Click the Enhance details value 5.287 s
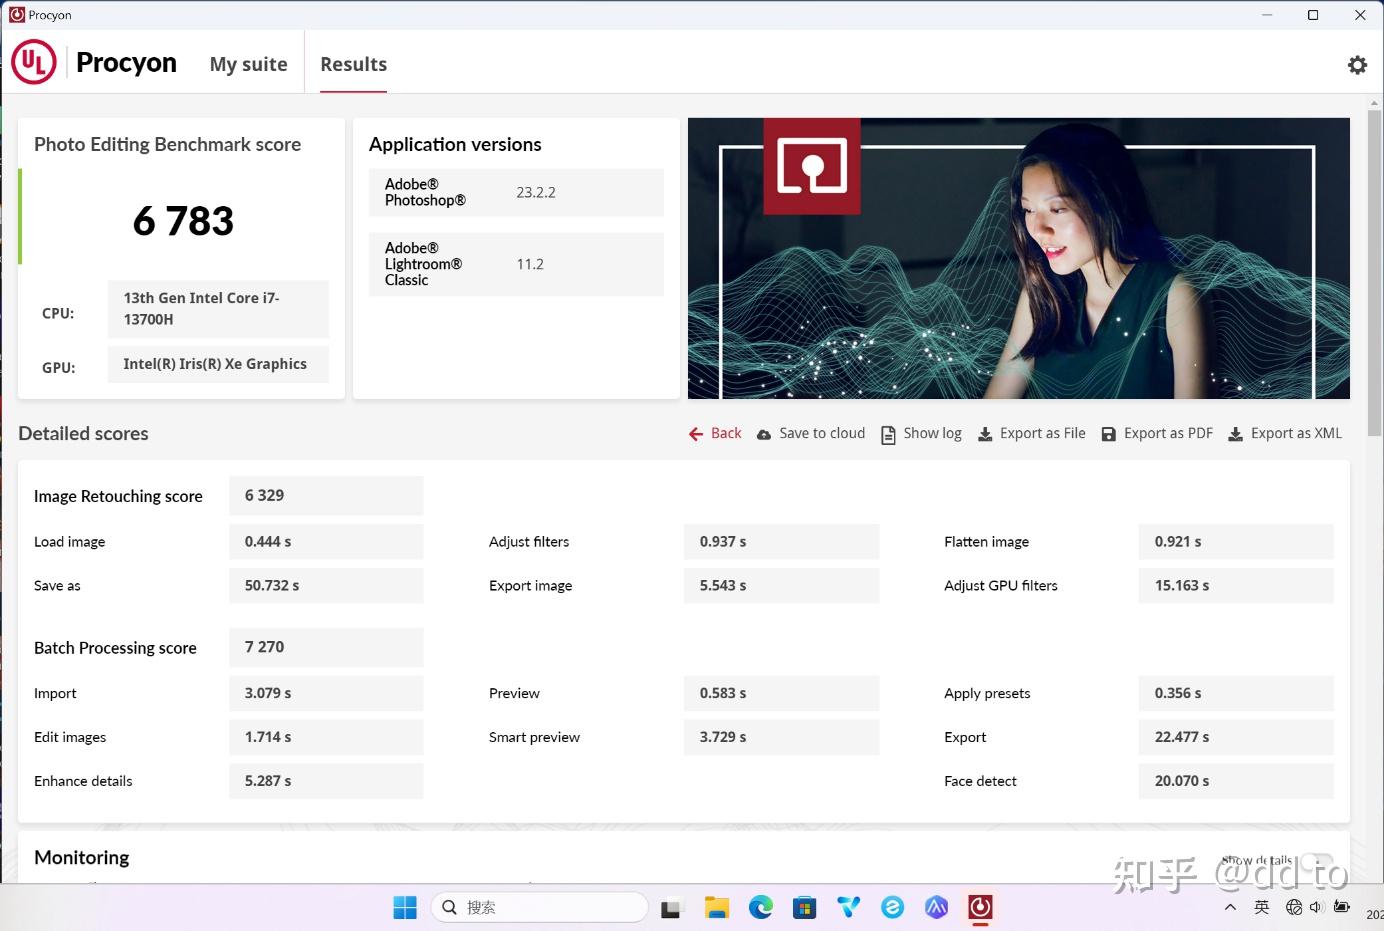1384x931 pixels. coord(326,781)
